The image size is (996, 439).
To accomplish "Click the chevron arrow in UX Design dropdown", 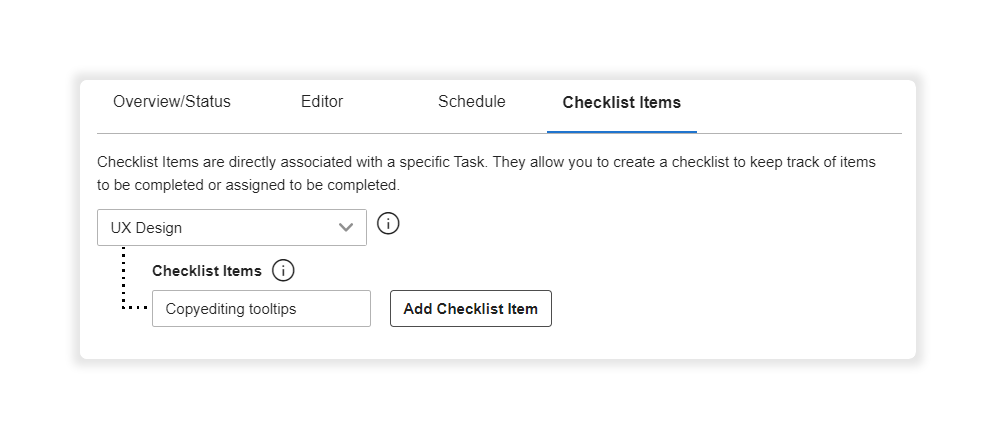I will (x=346, y=227).
